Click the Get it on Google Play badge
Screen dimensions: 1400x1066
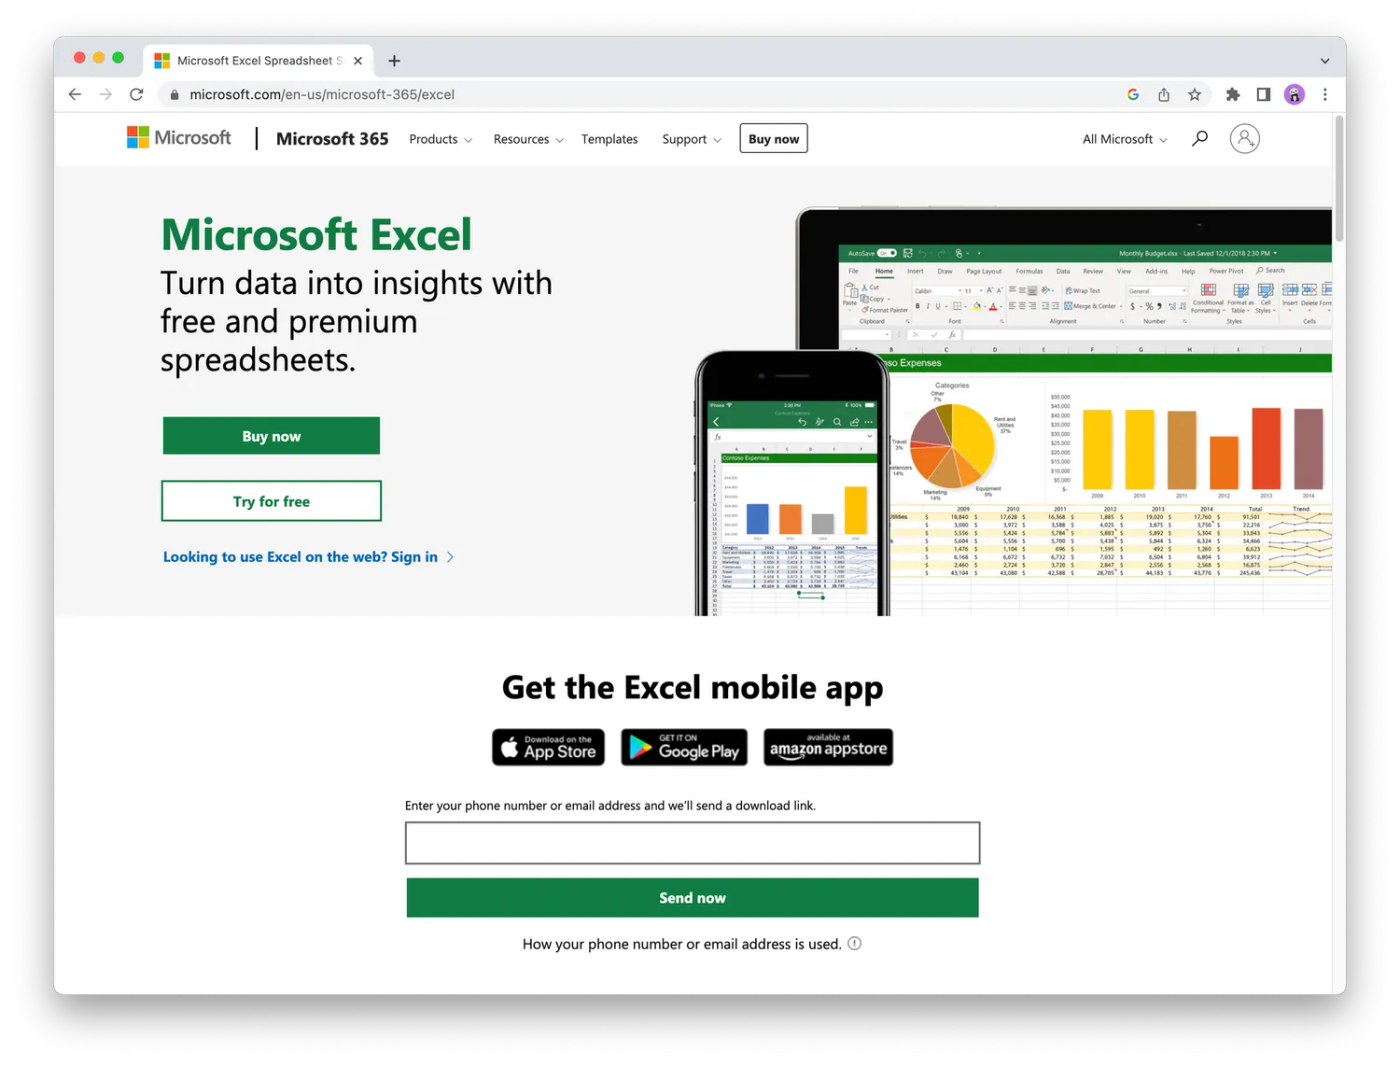click(x=683, y=747)
